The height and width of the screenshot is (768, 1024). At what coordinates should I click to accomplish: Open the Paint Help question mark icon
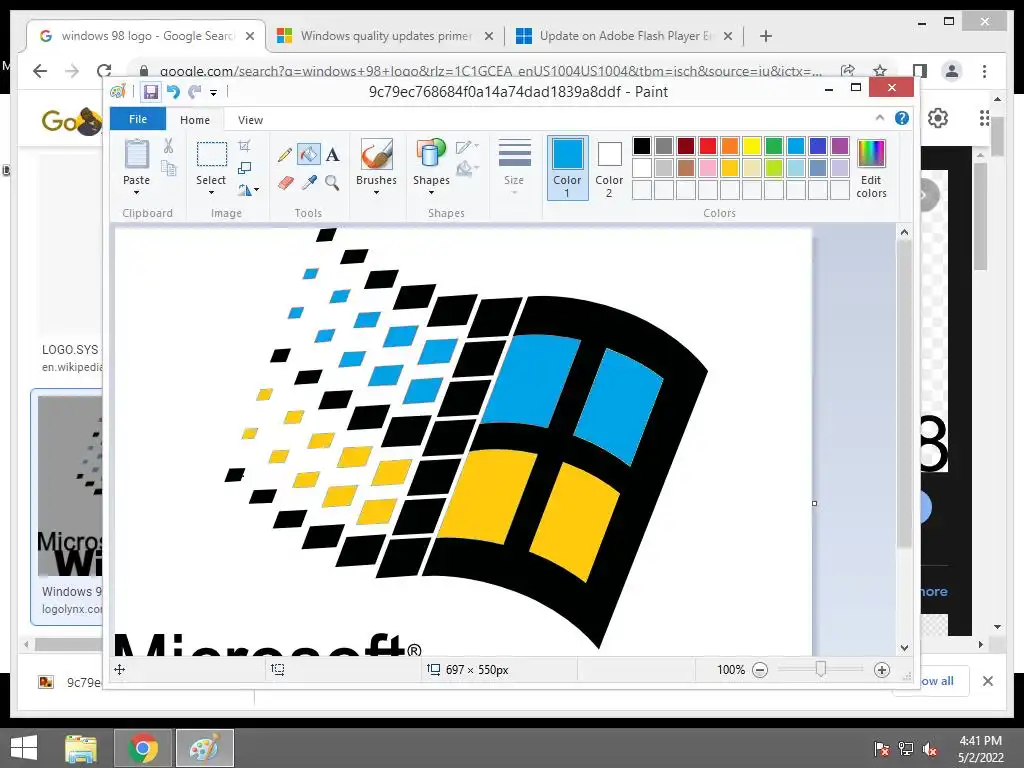click(x=902, y=118)
